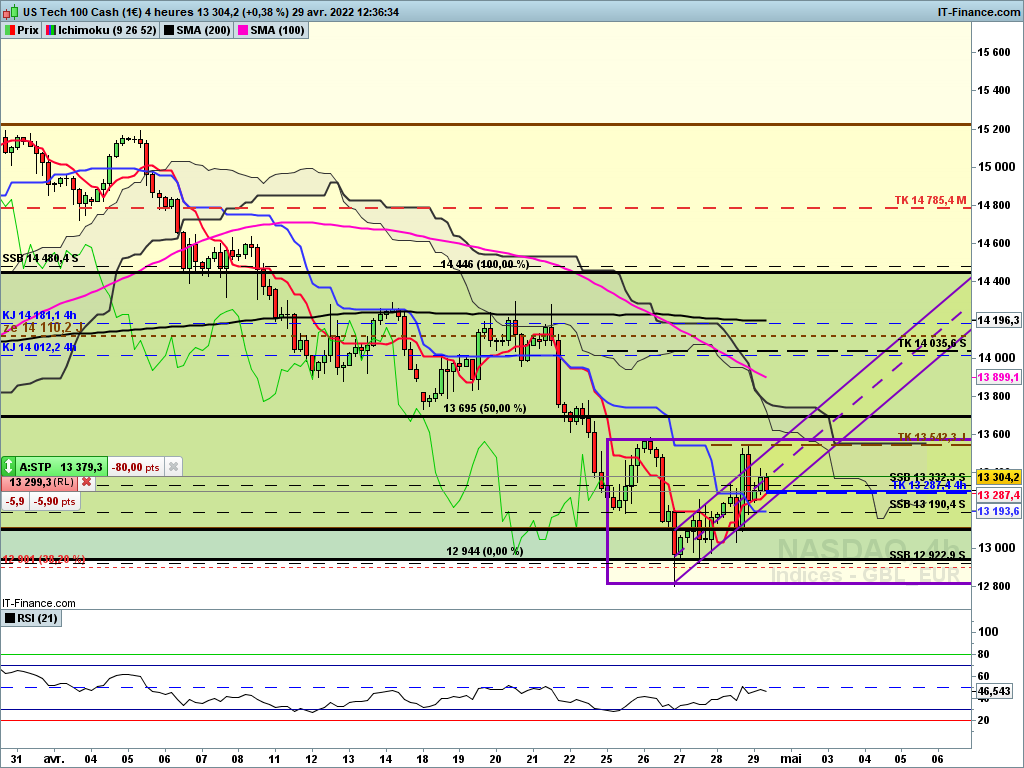Open the RSI (21) indicator label
Screen dimensions: 1024x768
coord(31,618)
